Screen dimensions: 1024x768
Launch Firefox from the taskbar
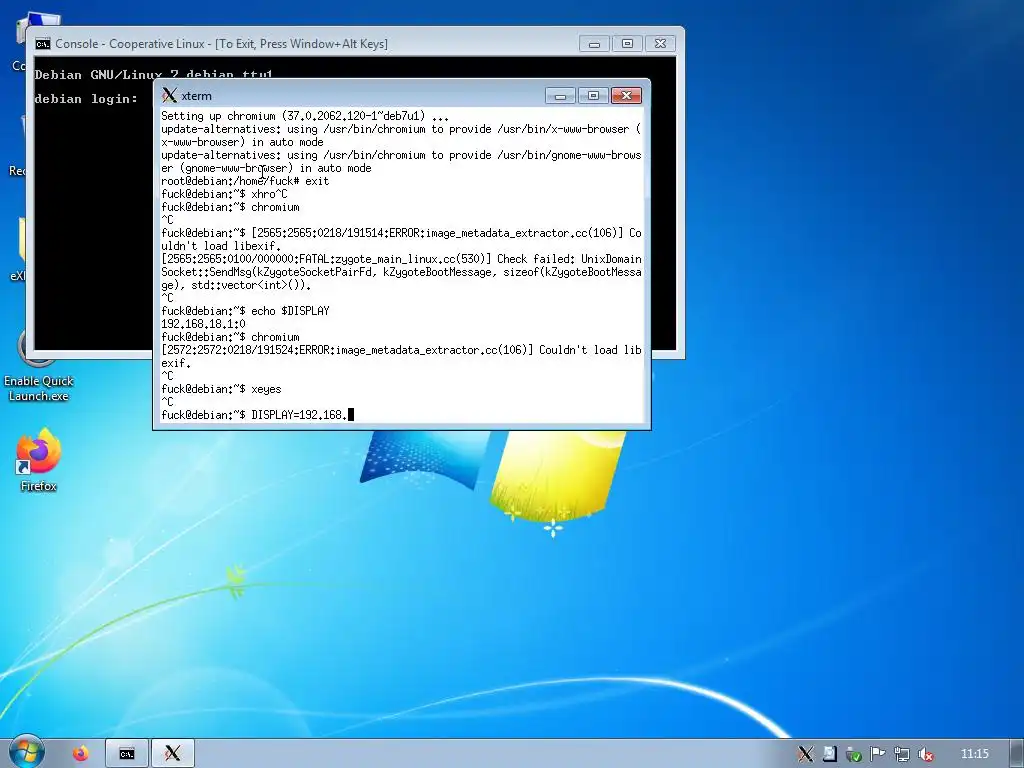pos(80,754)
